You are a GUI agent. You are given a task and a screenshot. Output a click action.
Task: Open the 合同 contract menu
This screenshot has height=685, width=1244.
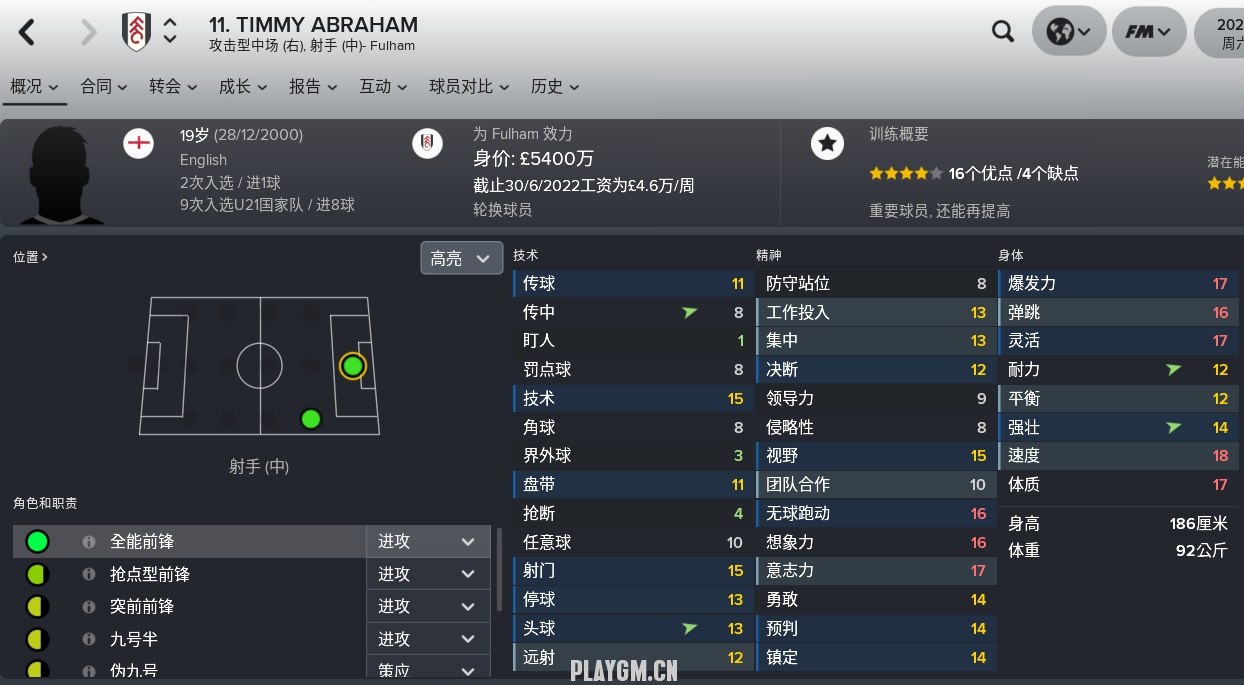[104, 87]
